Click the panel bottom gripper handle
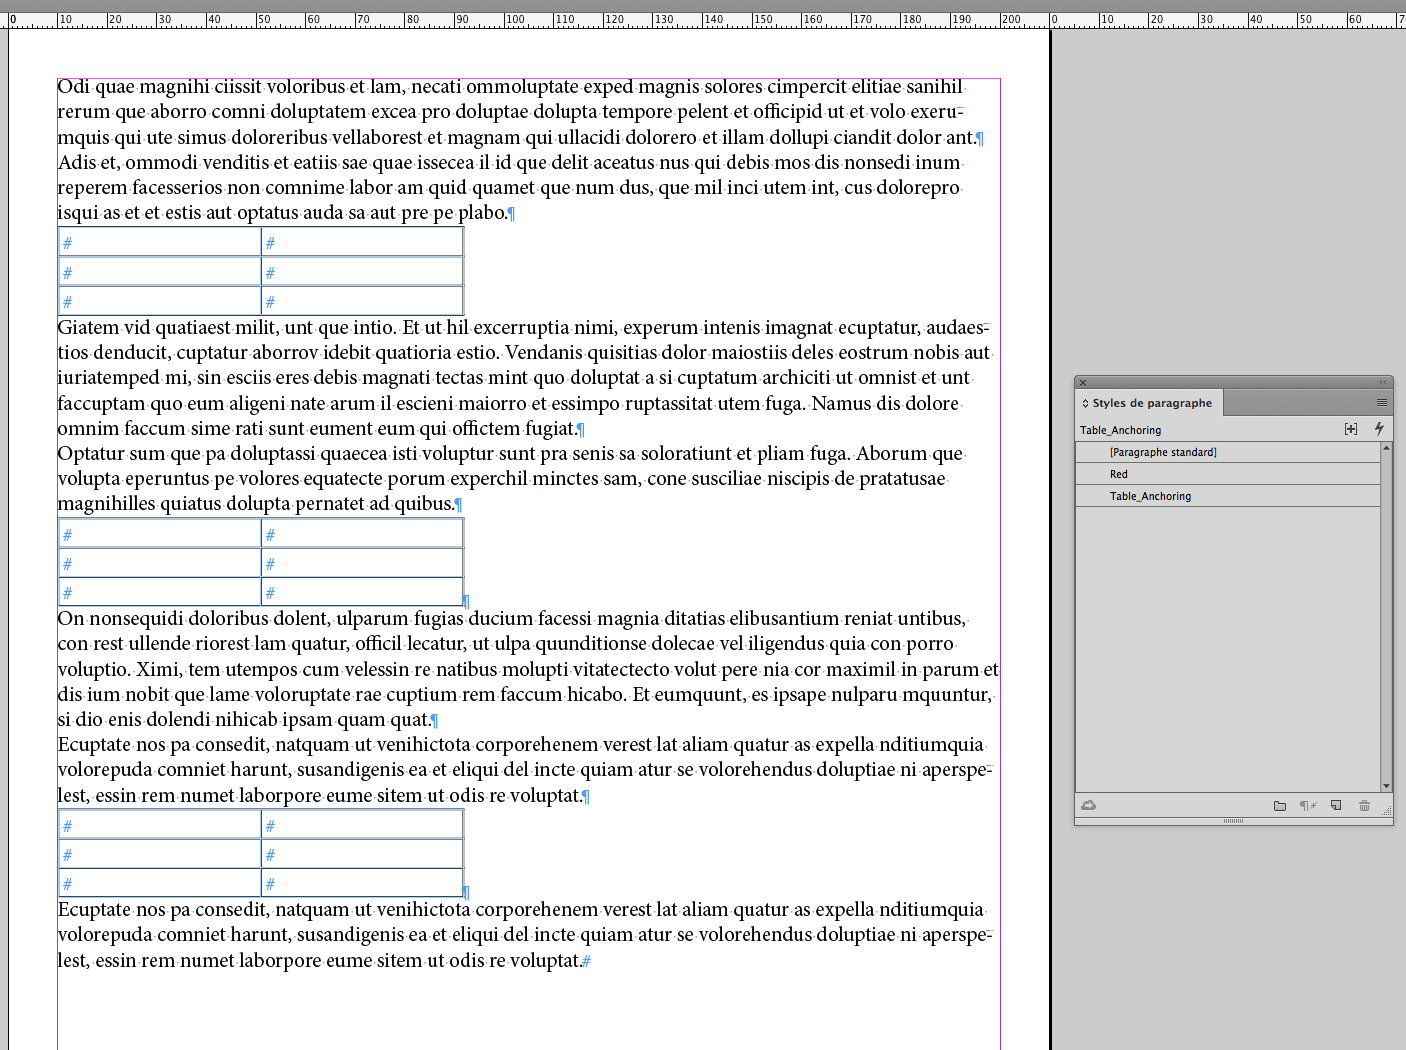This screenshot has width=1406, height=1050. [x=1234, y=821]
